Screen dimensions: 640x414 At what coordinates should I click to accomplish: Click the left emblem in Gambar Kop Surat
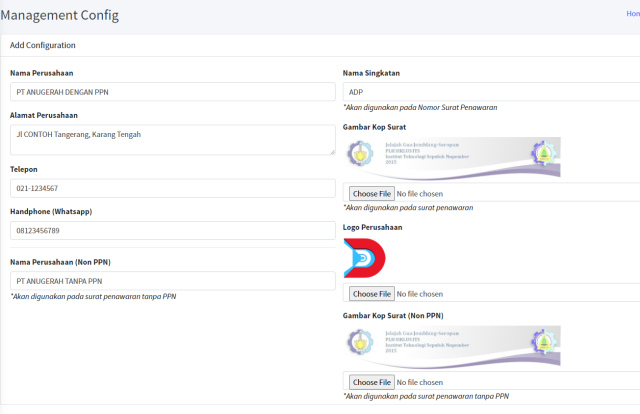pos(360,156)
